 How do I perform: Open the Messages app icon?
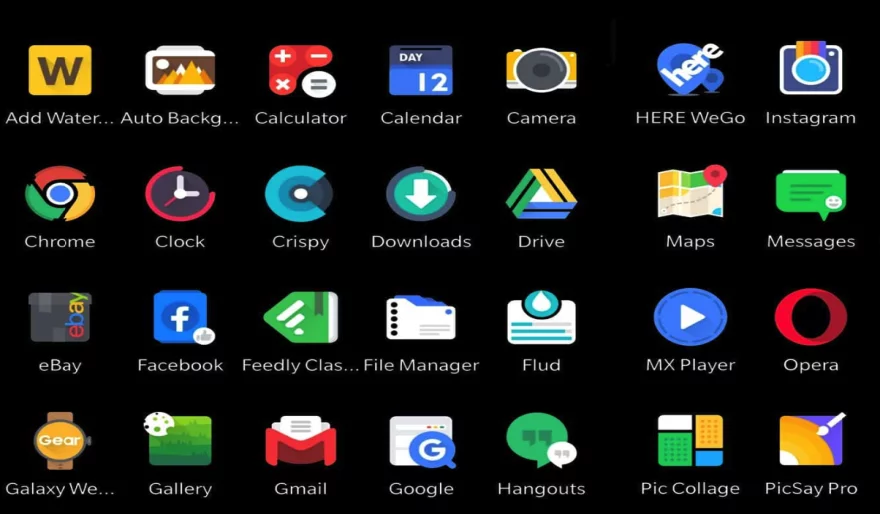click(x=811, y=194)
